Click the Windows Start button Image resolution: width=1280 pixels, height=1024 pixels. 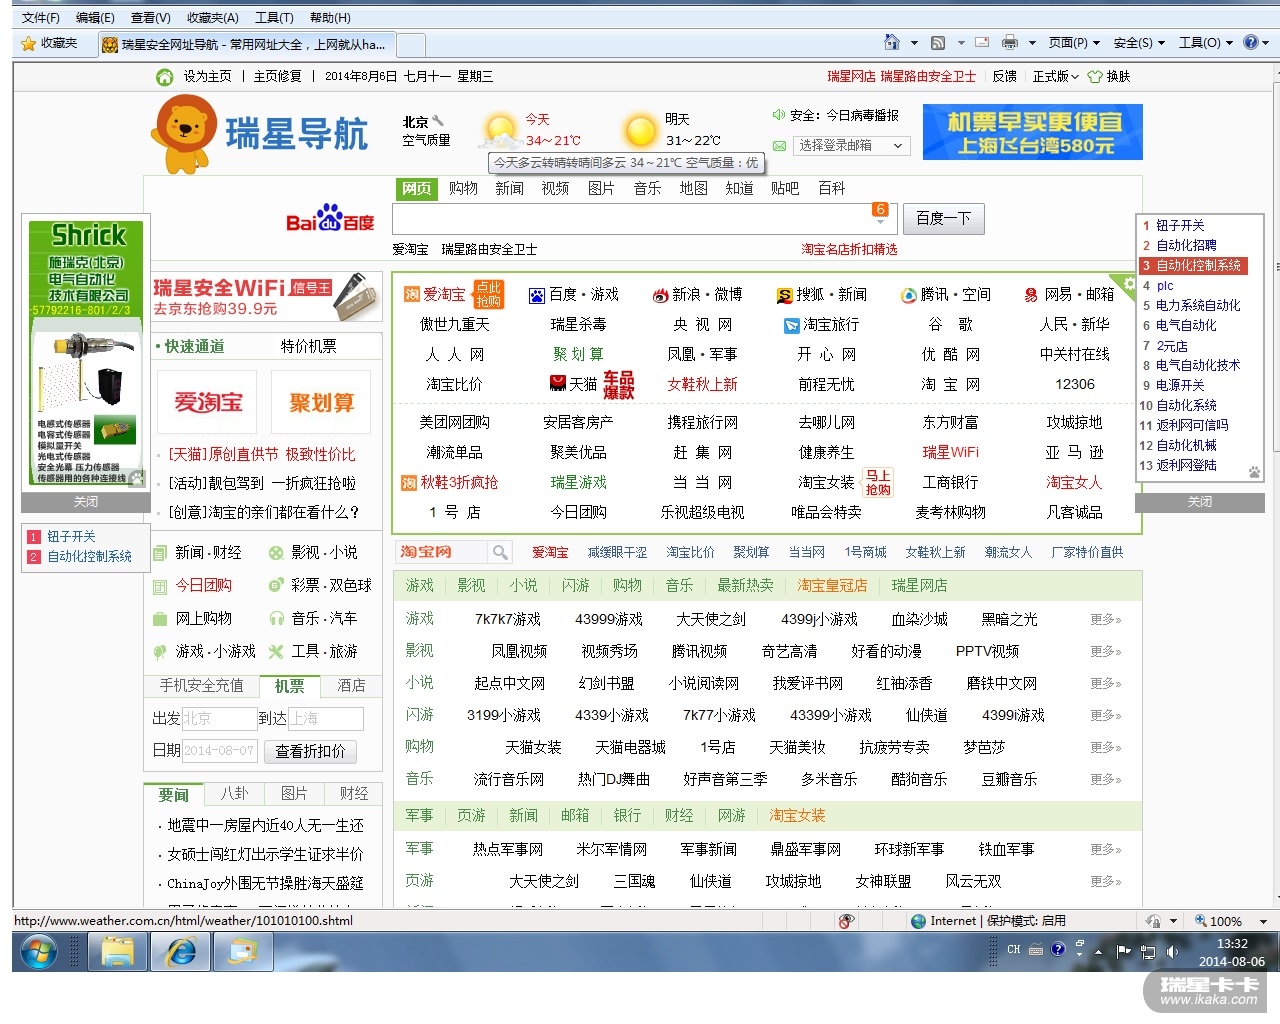[x=39, y=952]
